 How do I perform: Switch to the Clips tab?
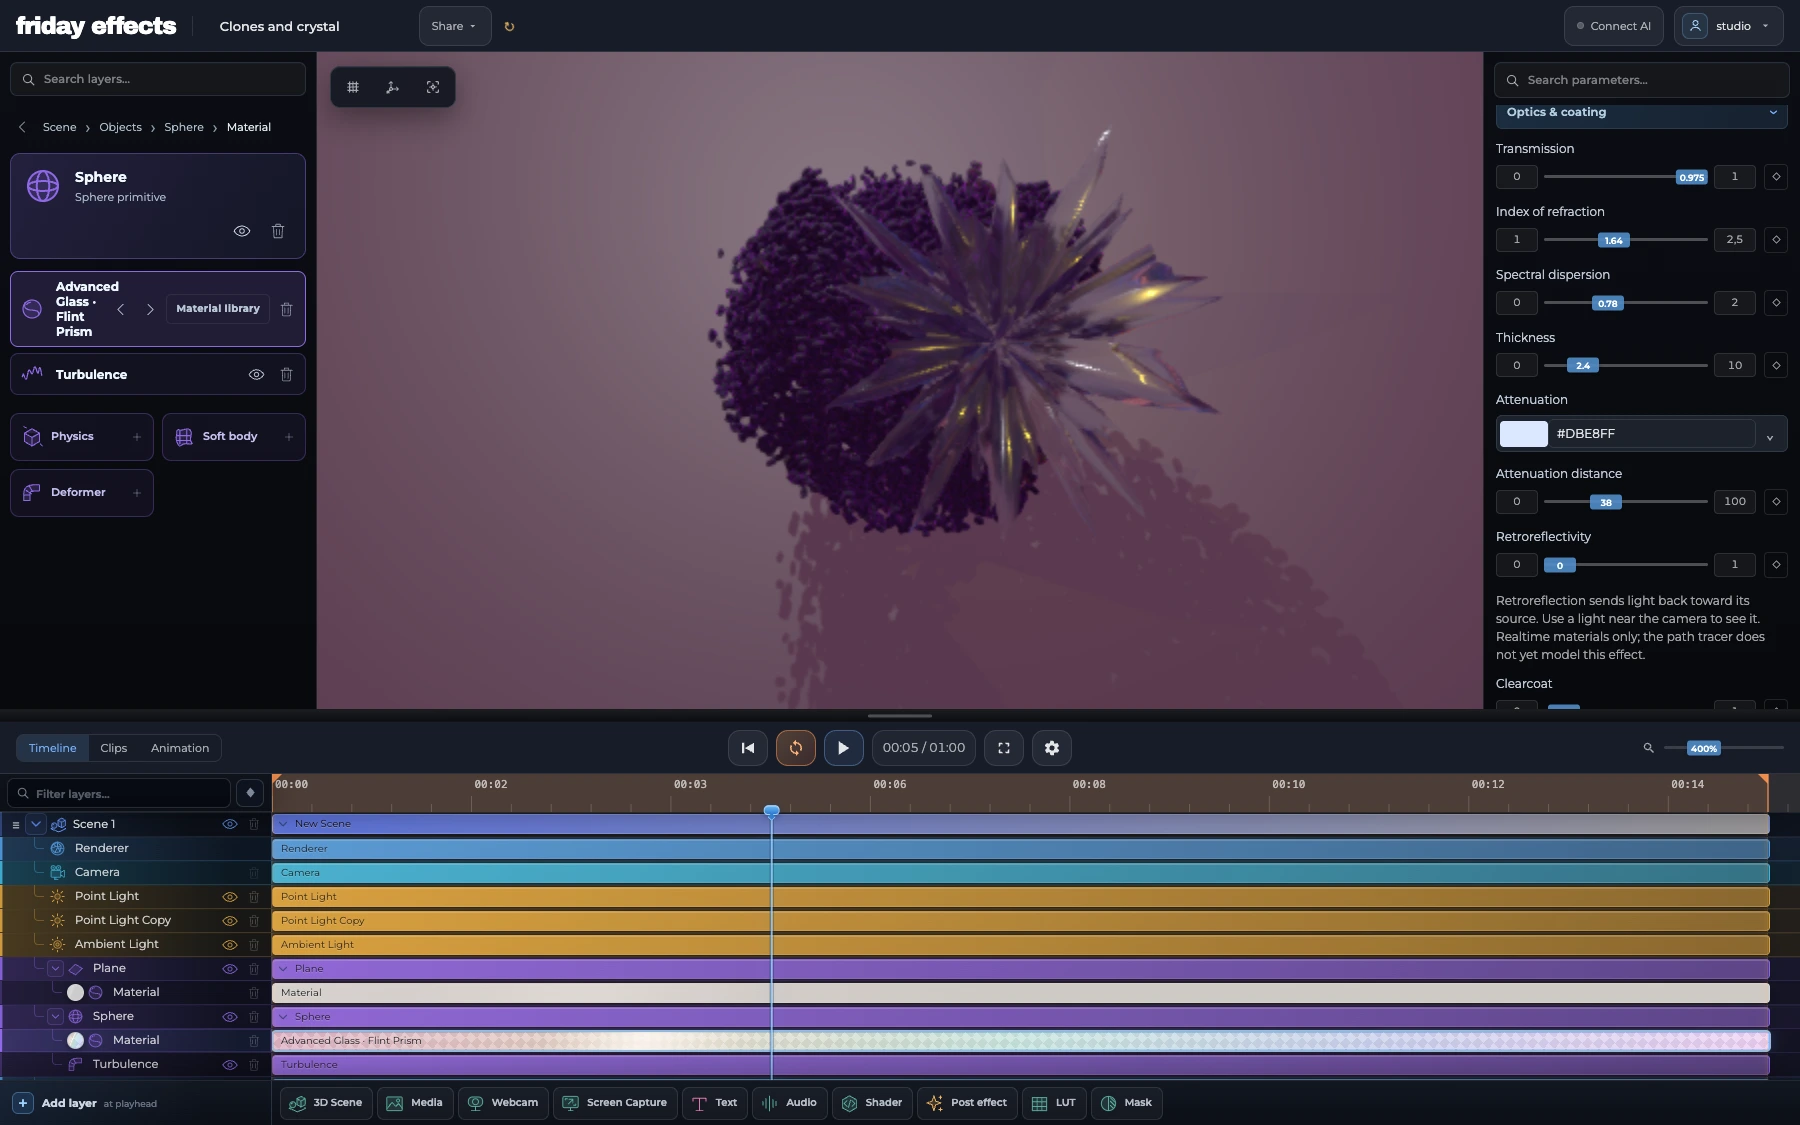click(113, 748)
